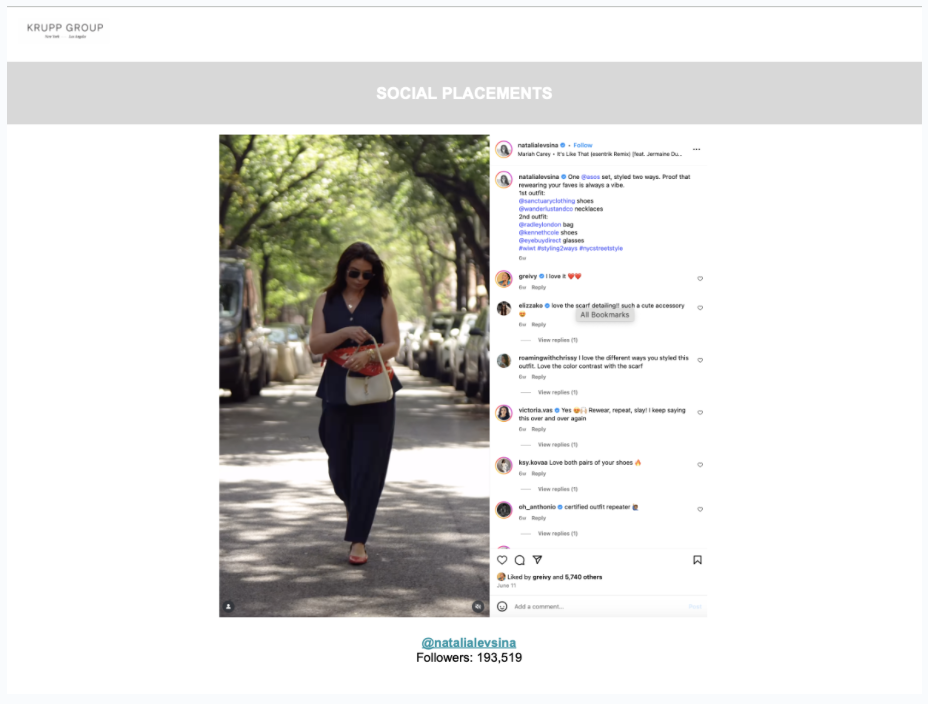The width and height of the screenshot is (928, 704).
Task: Open comments with the speech bubble icon
Action: coord(519,560)
